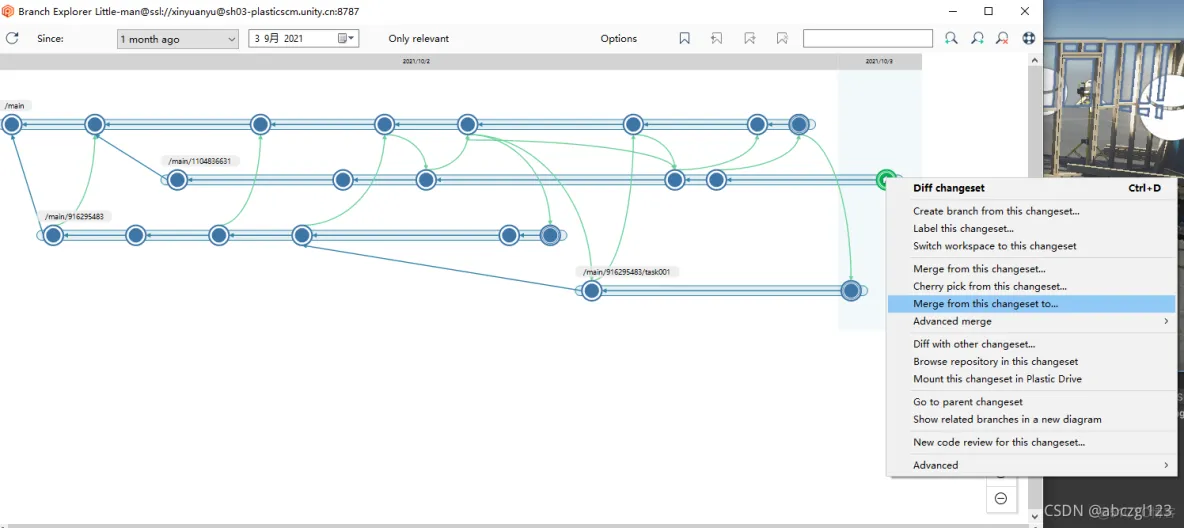The height and width of the screenshot is (528, 1184).
Task: Focus the search text field
Action: click(868, 39)
